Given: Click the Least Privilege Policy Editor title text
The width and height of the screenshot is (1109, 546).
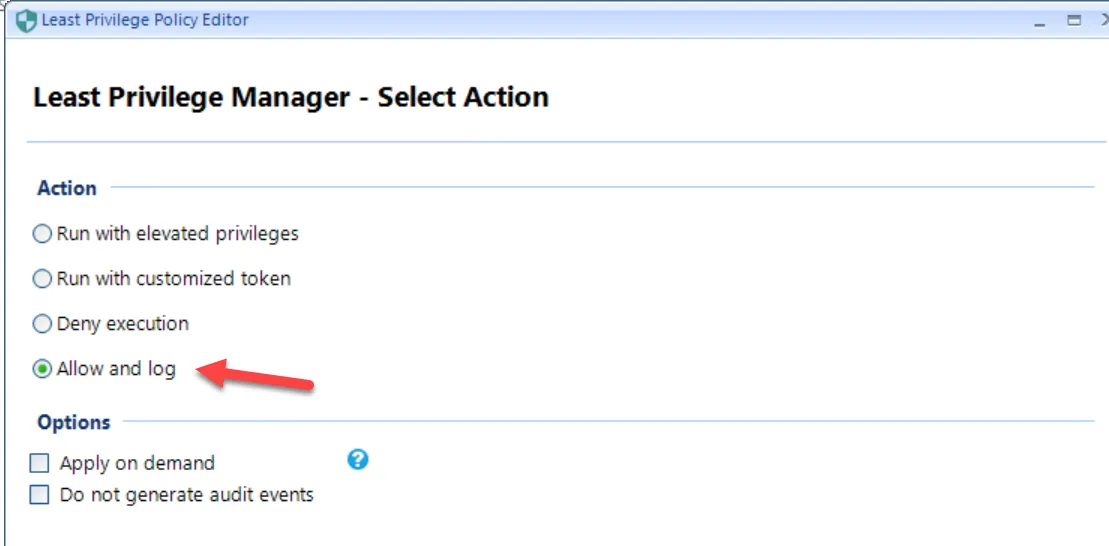Looking at the screenshot, I should click(x=145, y=20).
